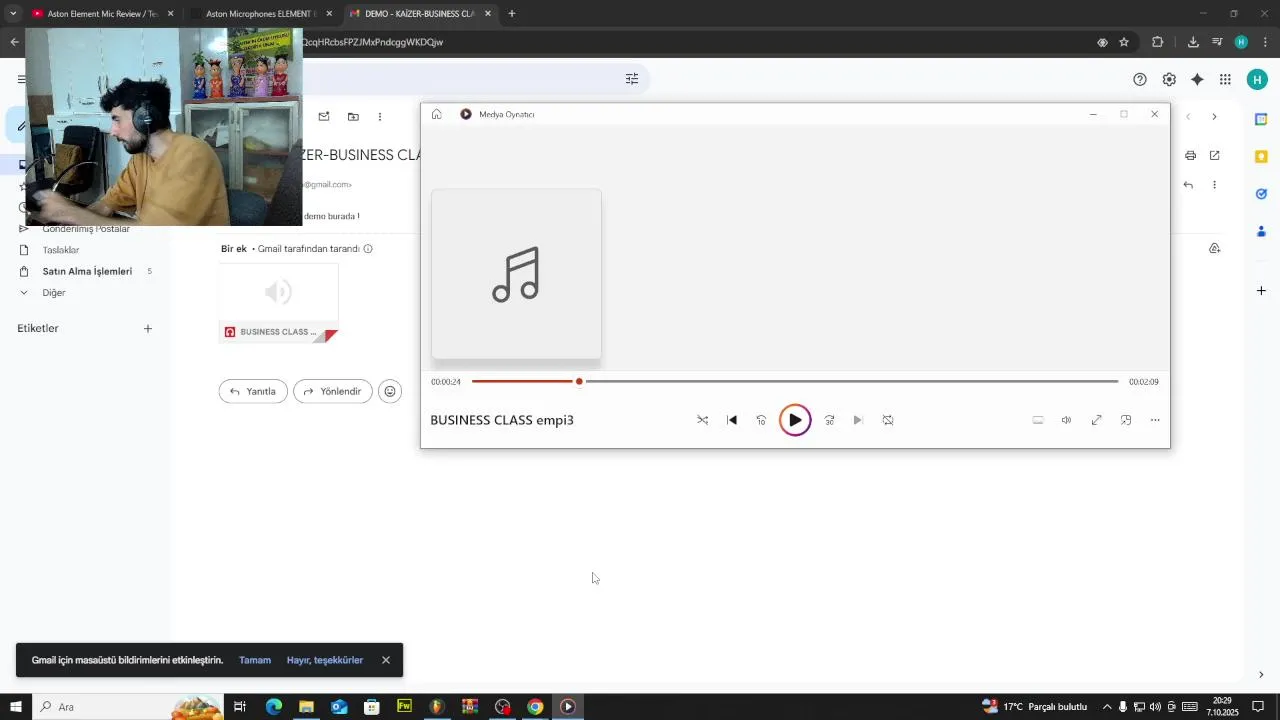This screenshot has width=1280, height=720.
Task: Create a new label next to Etiketler
Action: point(148,328)
